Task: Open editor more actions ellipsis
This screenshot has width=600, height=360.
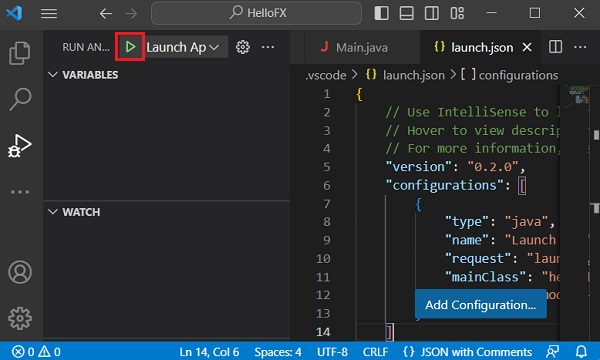Action: (x=580, y=47)
